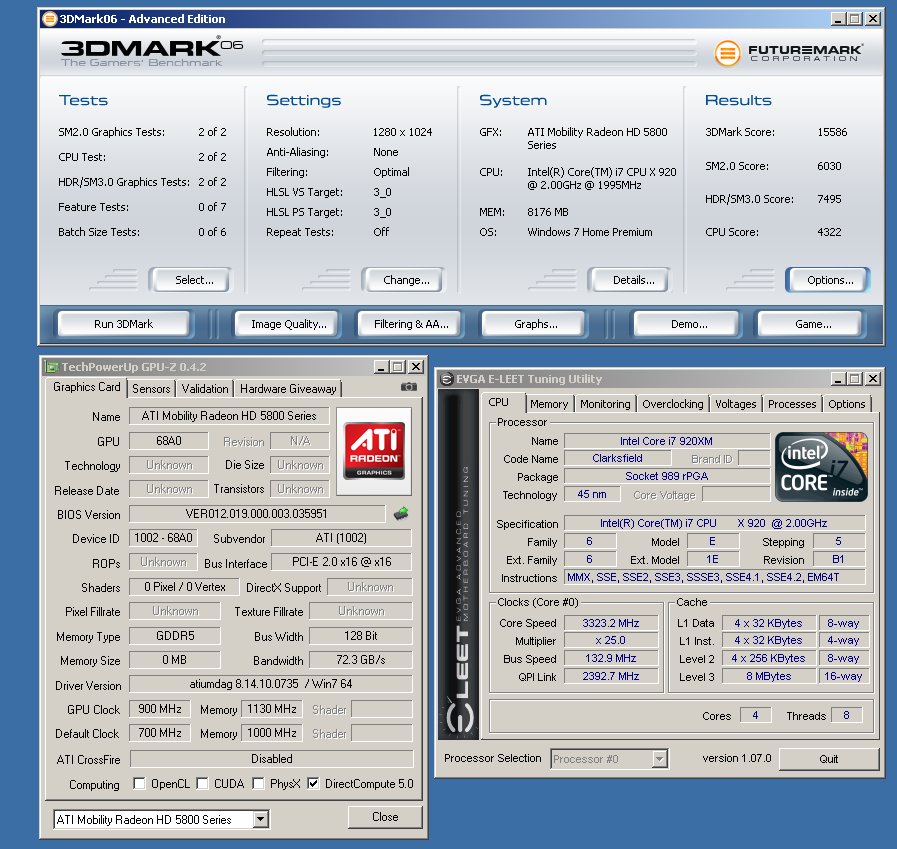The width and height of the screenshot is (897, 849).
Task: Launch the Demo... button
Action: pyautogui.click(x=687, y=324)
